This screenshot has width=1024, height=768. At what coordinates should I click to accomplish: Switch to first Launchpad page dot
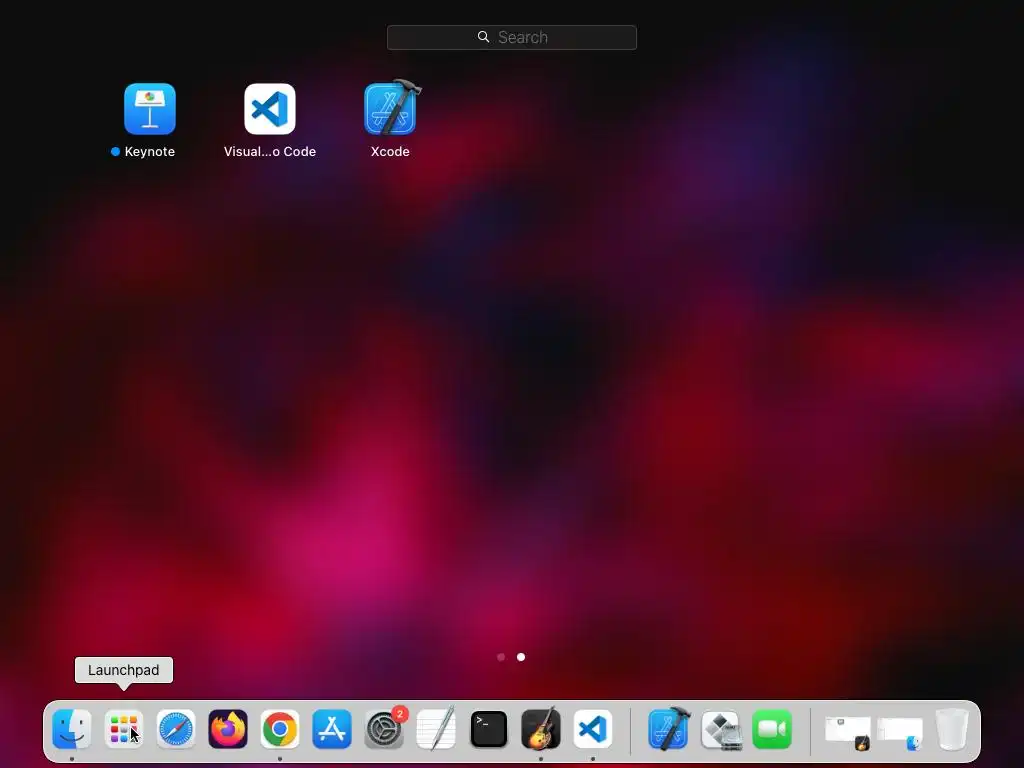(x=501, y=657)
